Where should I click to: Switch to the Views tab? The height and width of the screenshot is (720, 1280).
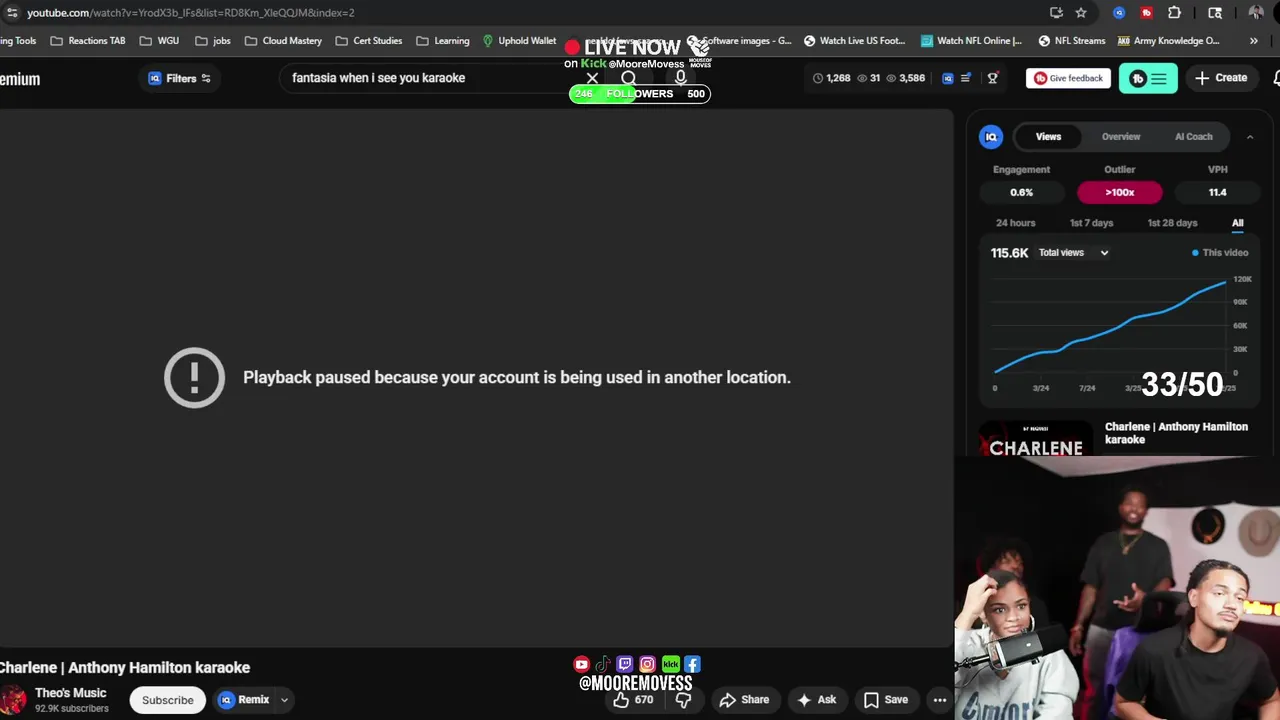click(x=1048, y=137)
